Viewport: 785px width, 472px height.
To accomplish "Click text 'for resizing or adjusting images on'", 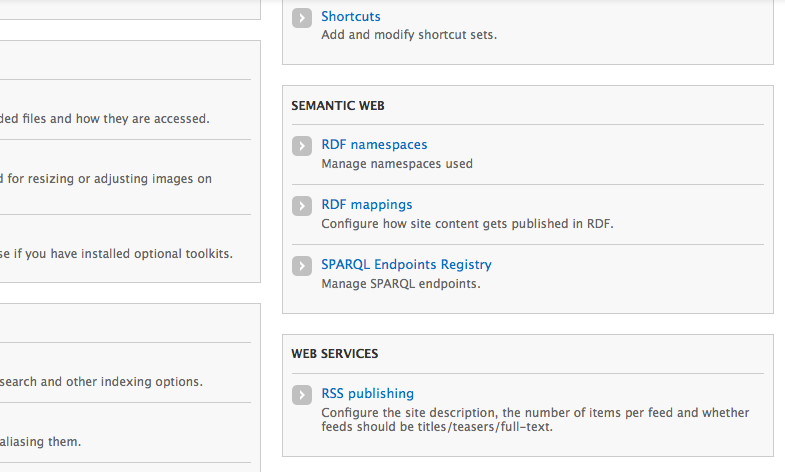I will coord(110,179).
